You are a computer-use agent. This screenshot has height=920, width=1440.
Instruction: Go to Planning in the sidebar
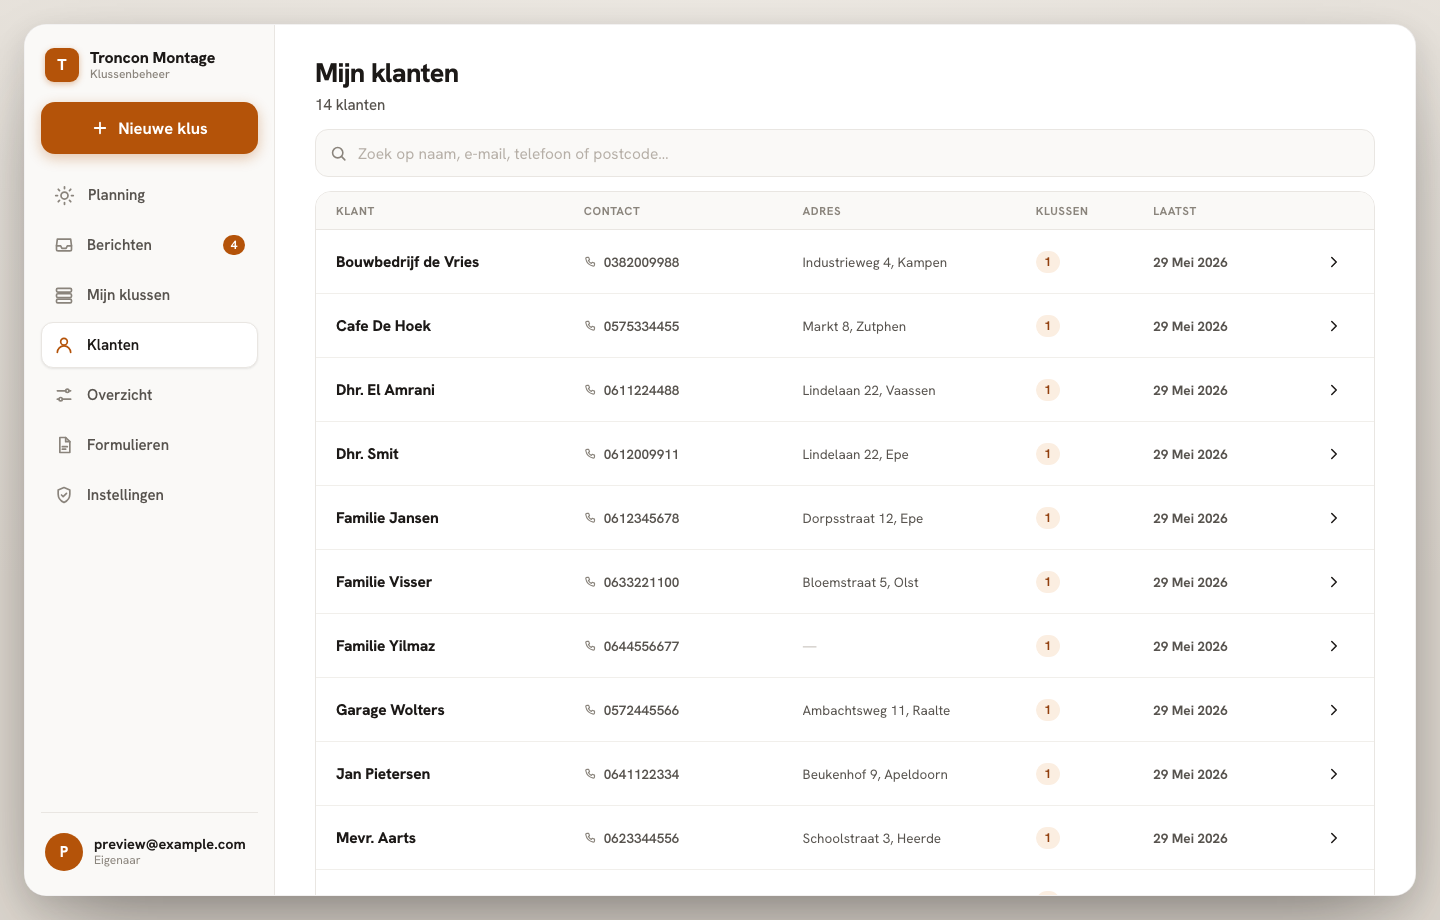click(x=149, y=195)
